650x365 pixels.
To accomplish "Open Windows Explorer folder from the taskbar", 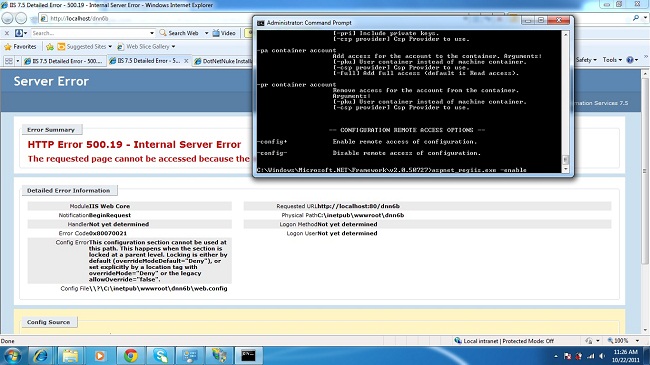I will pyautogui.click(x=70, y=355).
